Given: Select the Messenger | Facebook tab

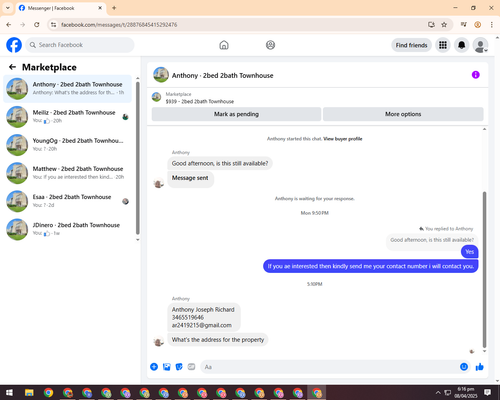Looking at the screenshot, I should (x=61, y=8).
